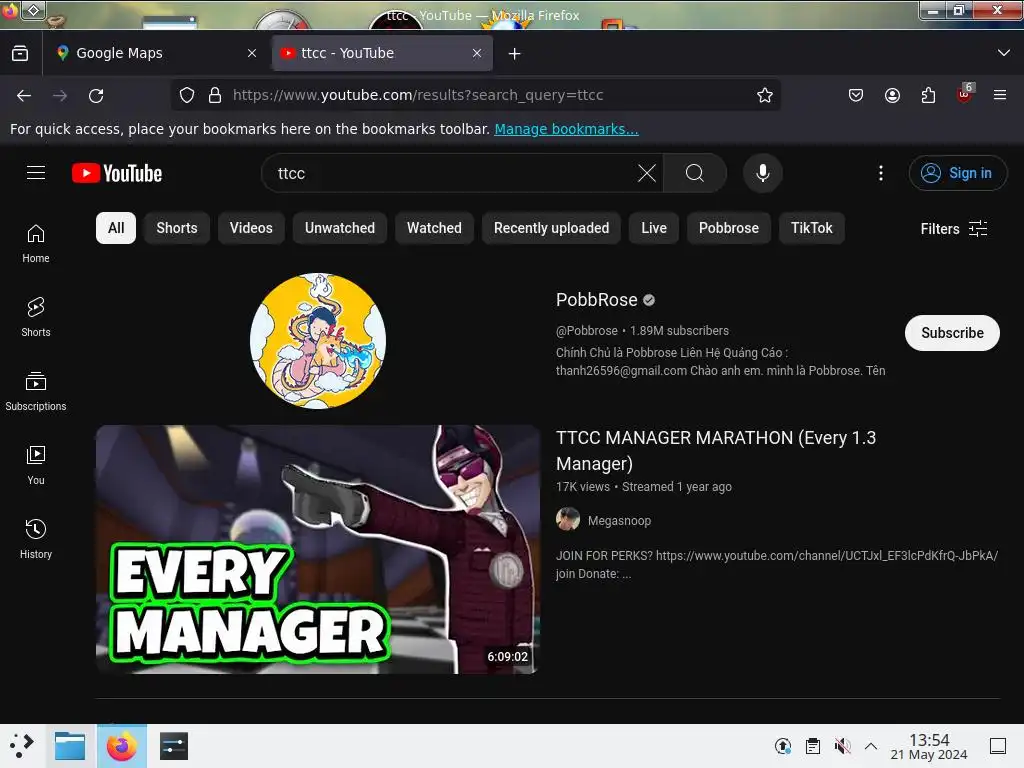The width and height of the screenshot is (1024, 768).
Task: Subscribe to the PobbRose channel
Action: point(952,333)
